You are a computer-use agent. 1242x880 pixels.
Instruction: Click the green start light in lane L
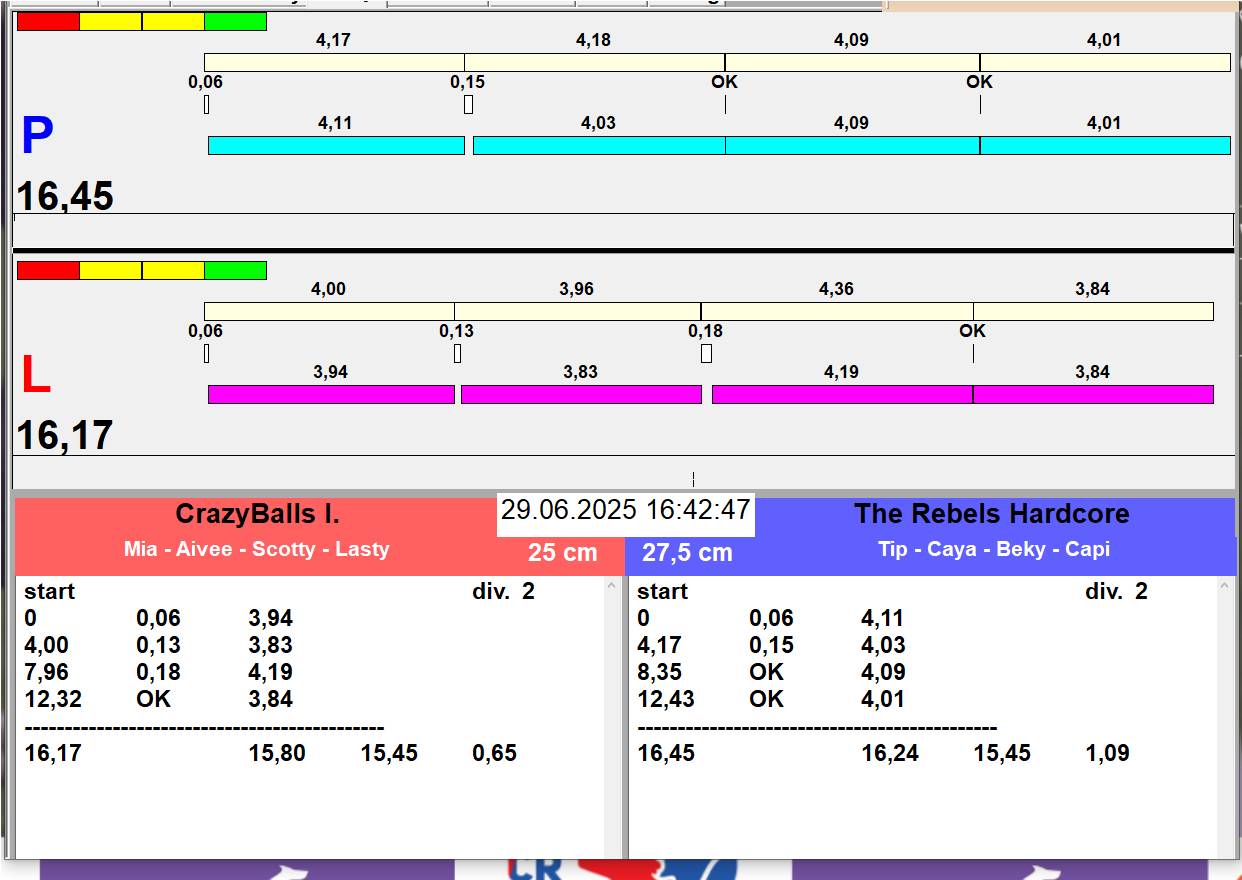tap(235, 271)
